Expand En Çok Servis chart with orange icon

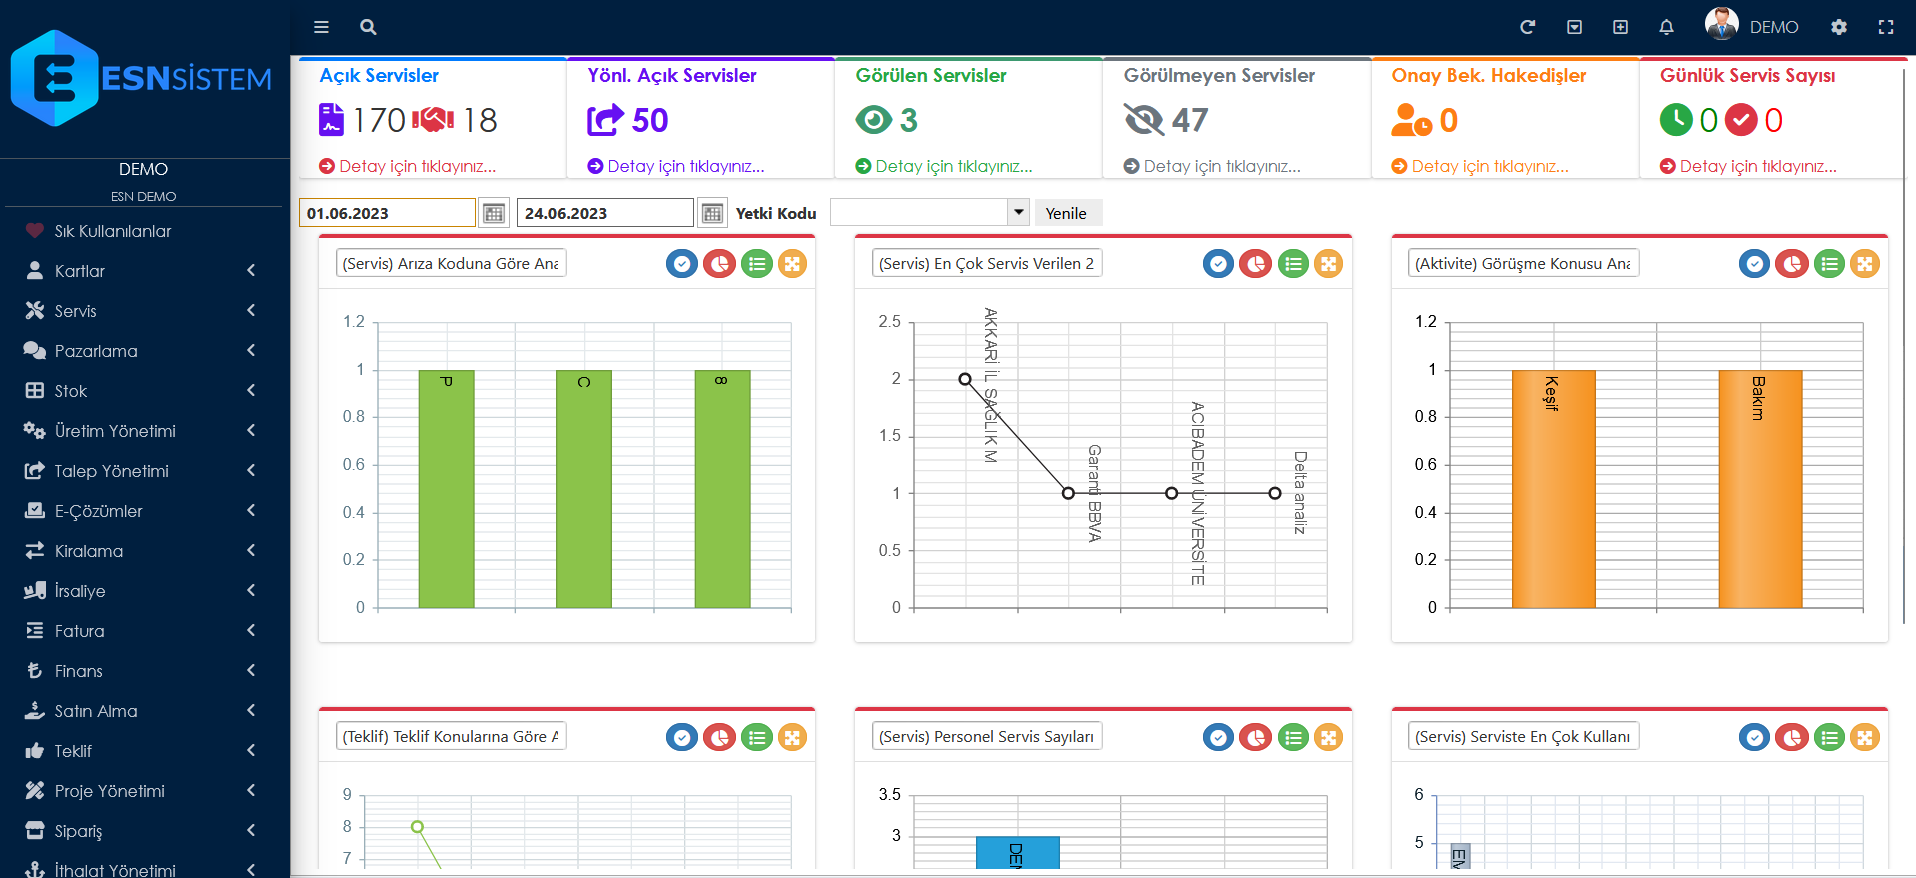pos(1328,264)
